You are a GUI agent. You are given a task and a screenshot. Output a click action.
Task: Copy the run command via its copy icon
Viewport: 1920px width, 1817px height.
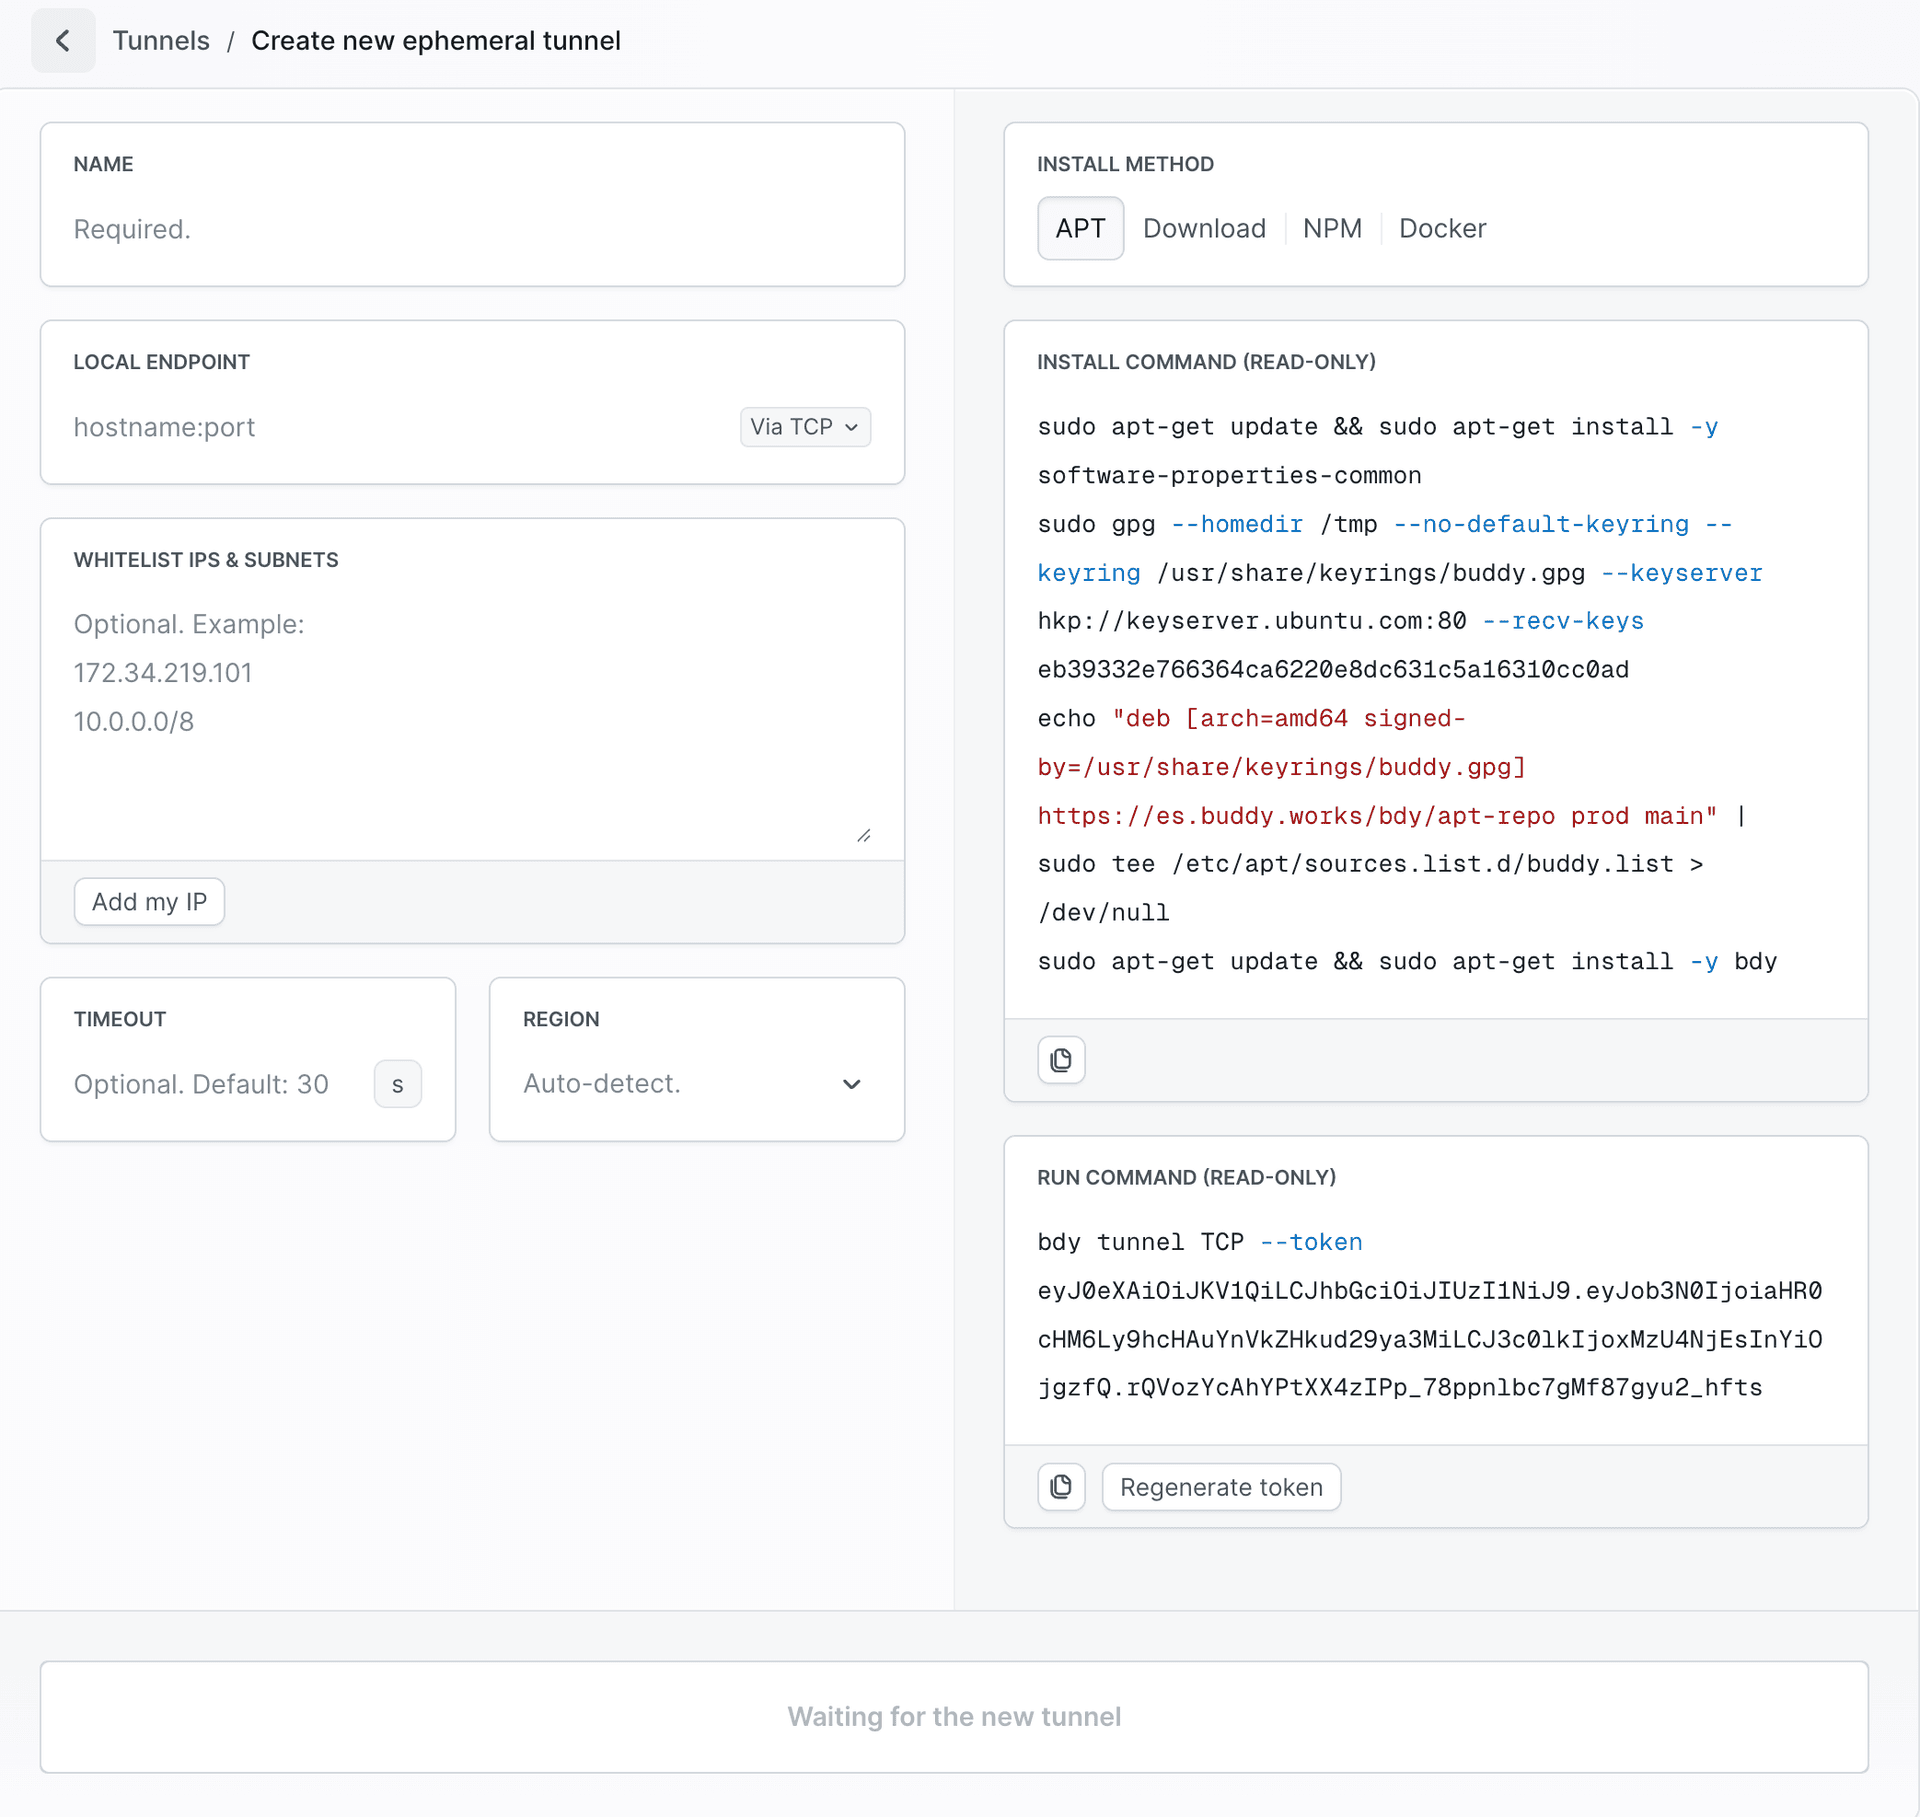1061,1487
